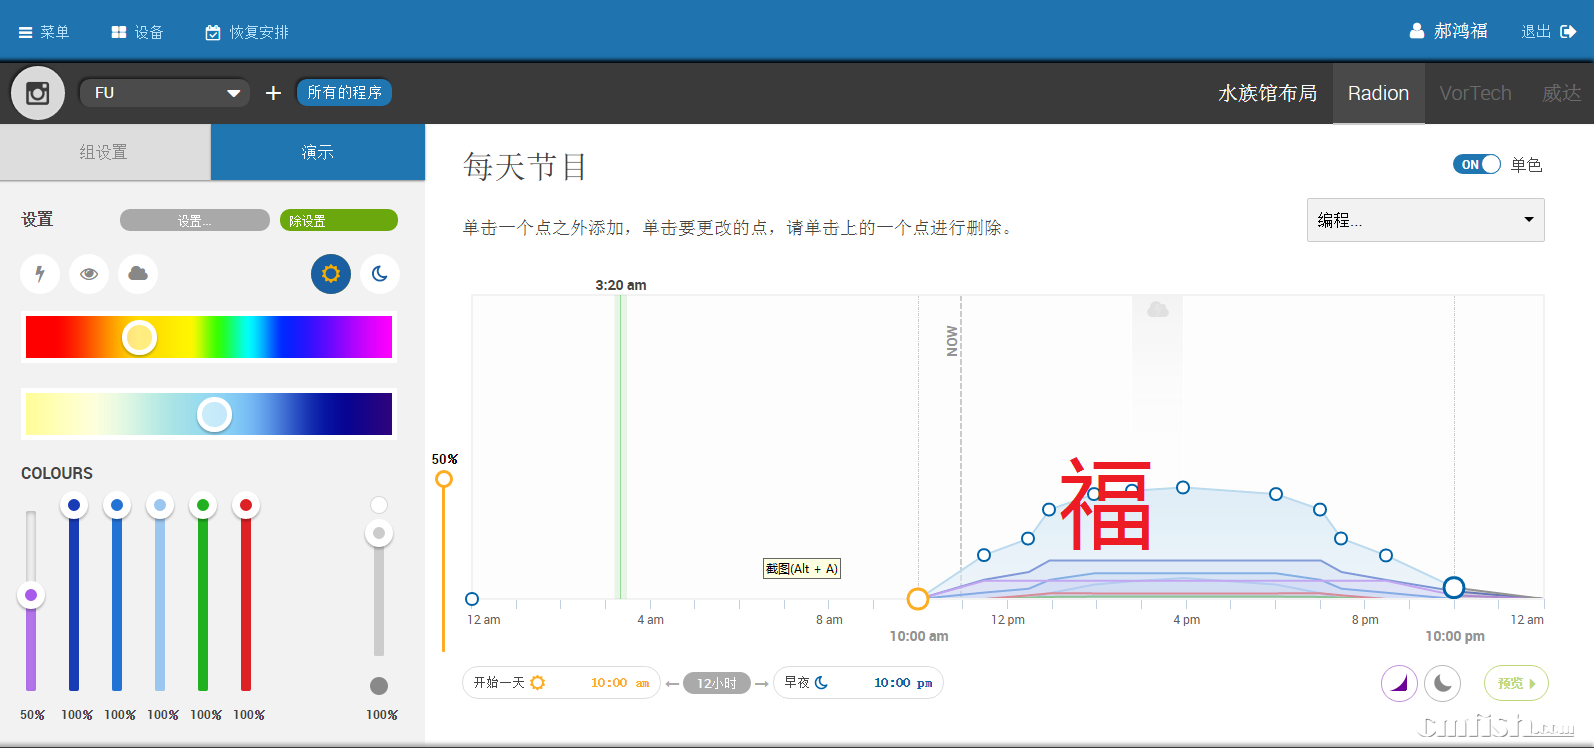1594x748 pixels.
Task: Click the camera logo icon
Action: (x=38, y=93)
